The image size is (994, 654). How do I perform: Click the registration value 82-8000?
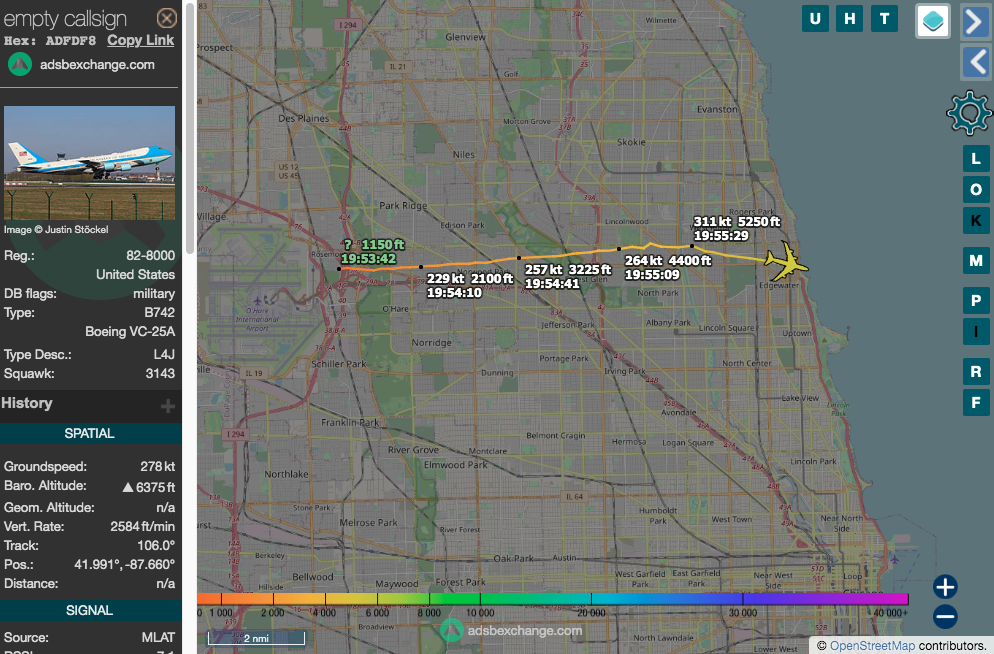pos(150,255)
